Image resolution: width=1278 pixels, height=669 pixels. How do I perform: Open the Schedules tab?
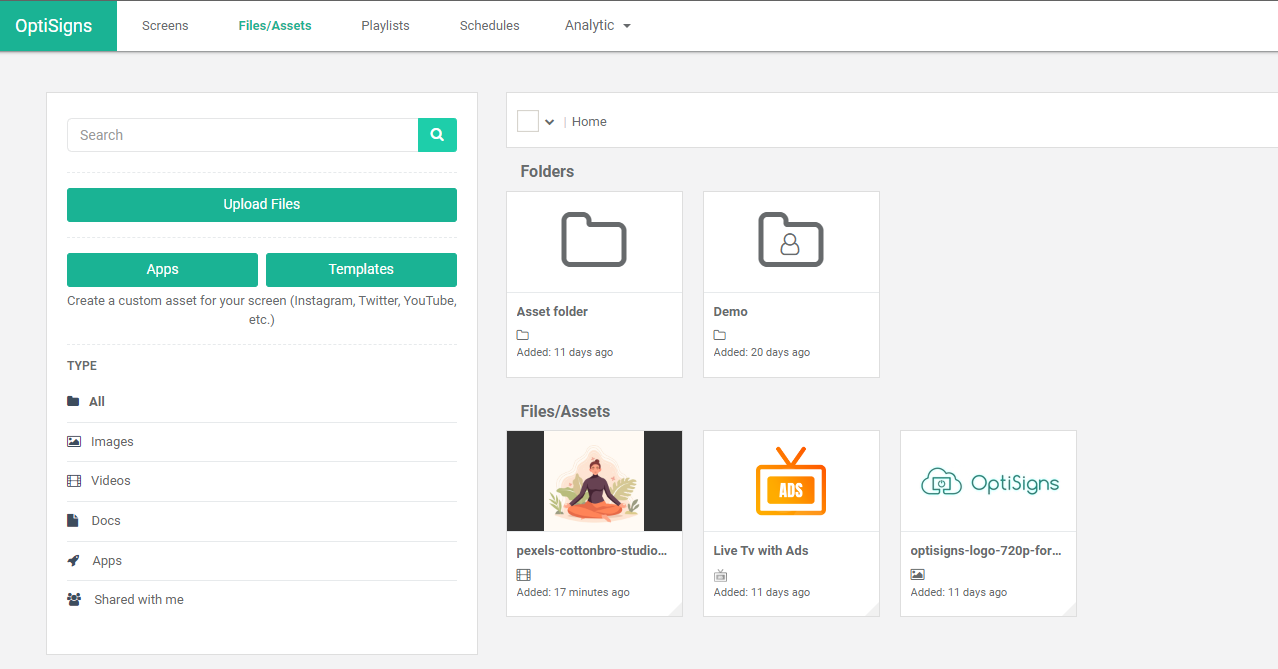[x=489, y=25]
